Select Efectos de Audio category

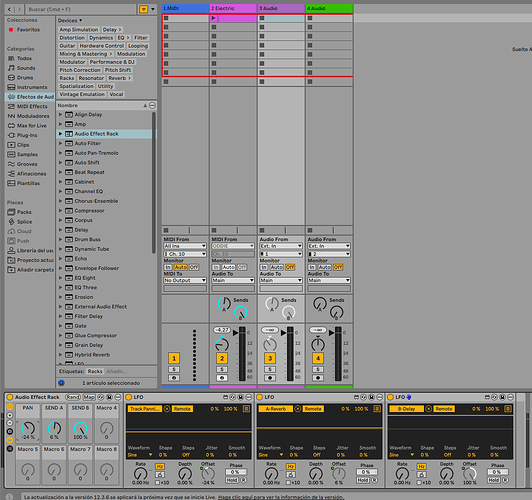[x=31, y=97]
